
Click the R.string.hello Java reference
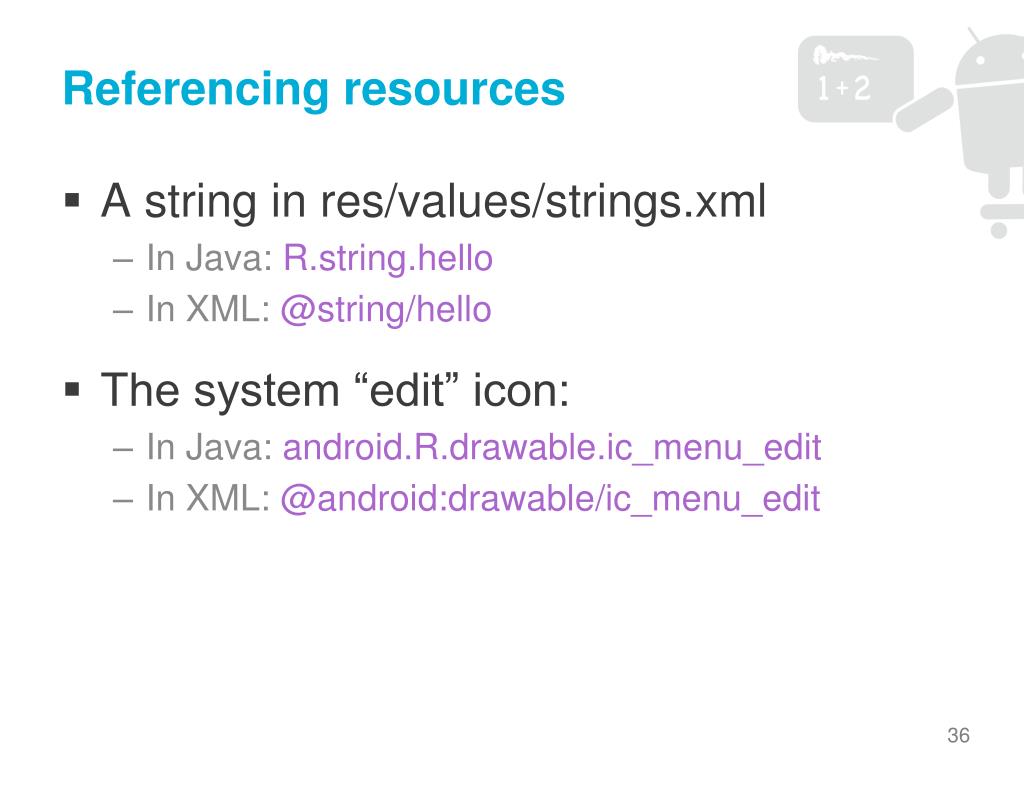(387, 259)
